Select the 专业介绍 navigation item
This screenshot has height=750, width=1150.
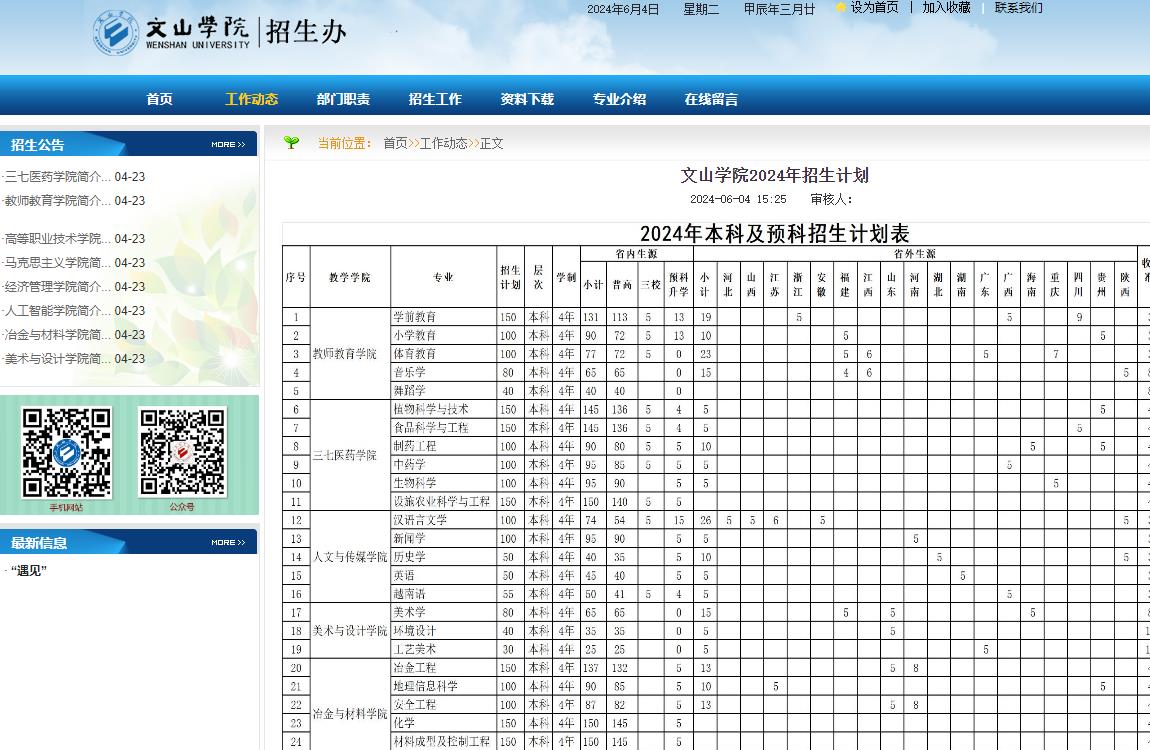click(x=619, y=99)
